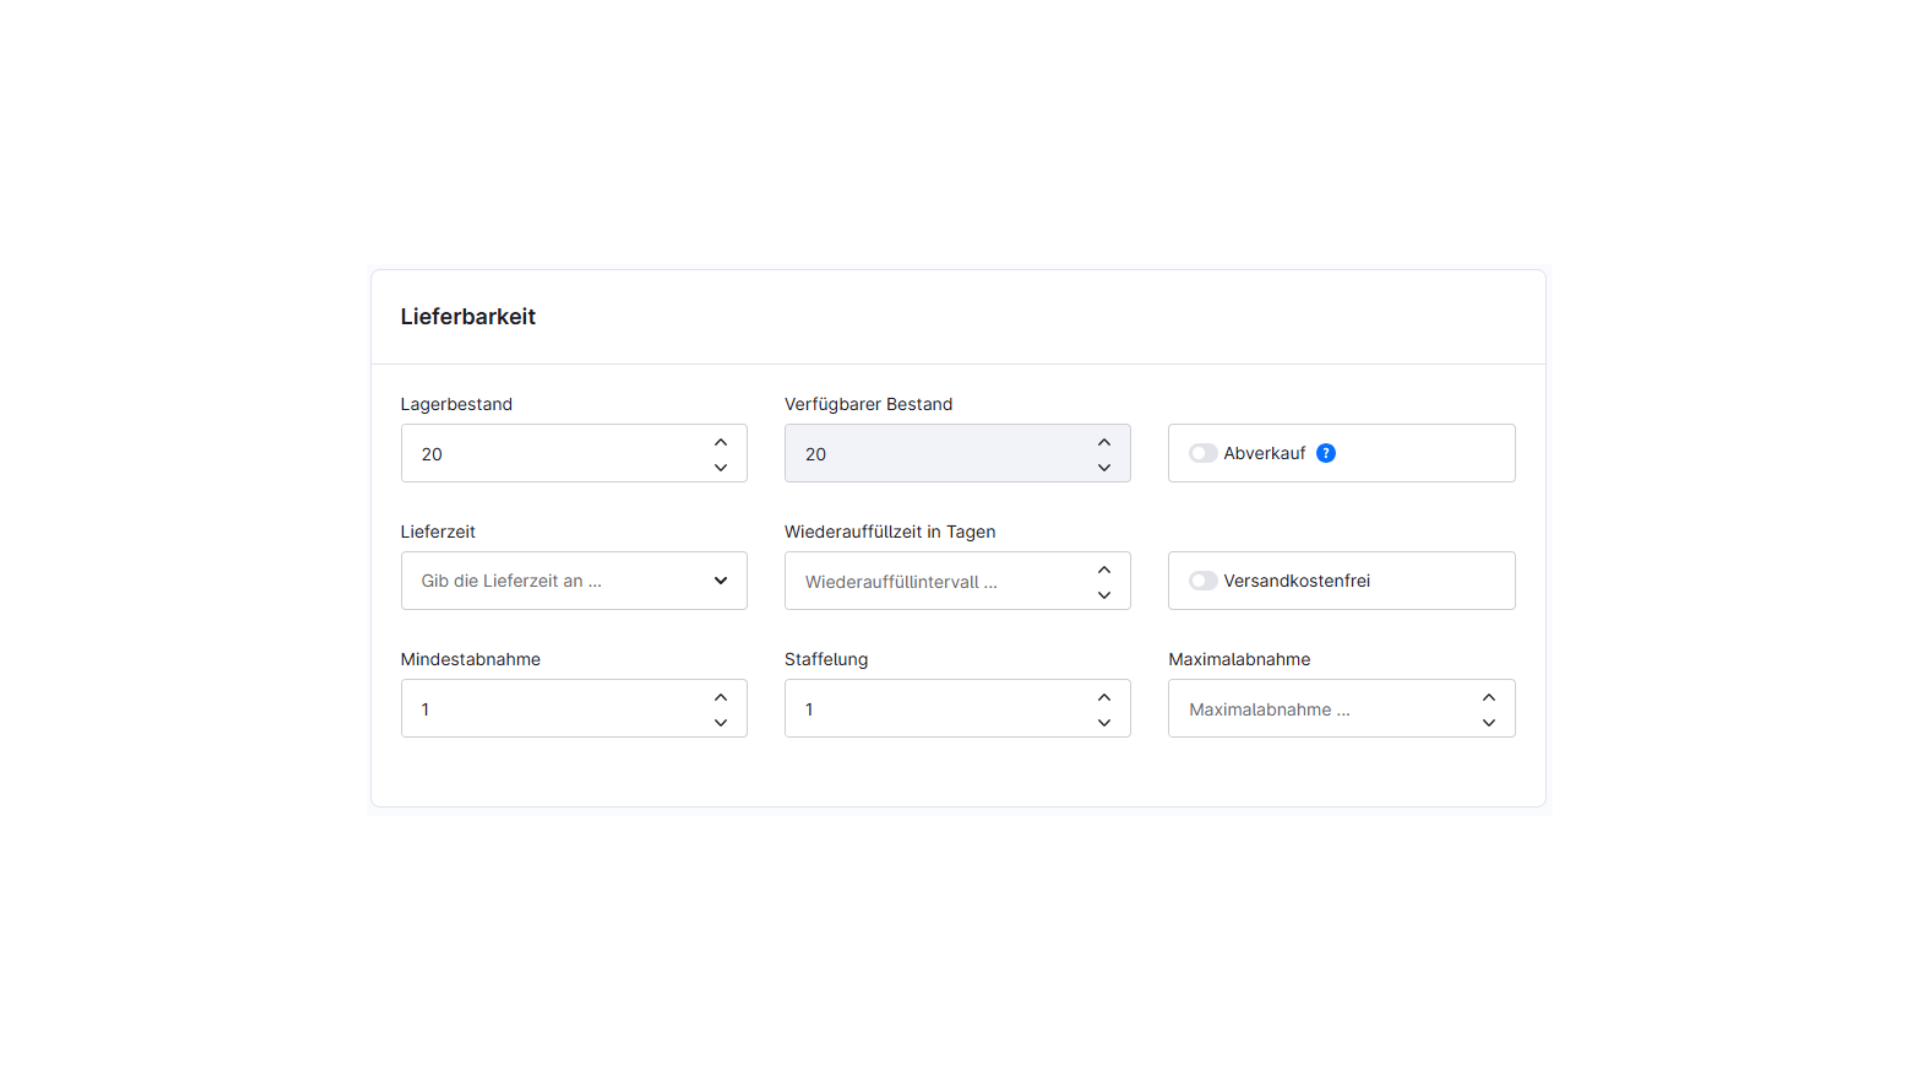Enable the Versandkostenfrei switch
1920x1080 pixels.
1203,580
